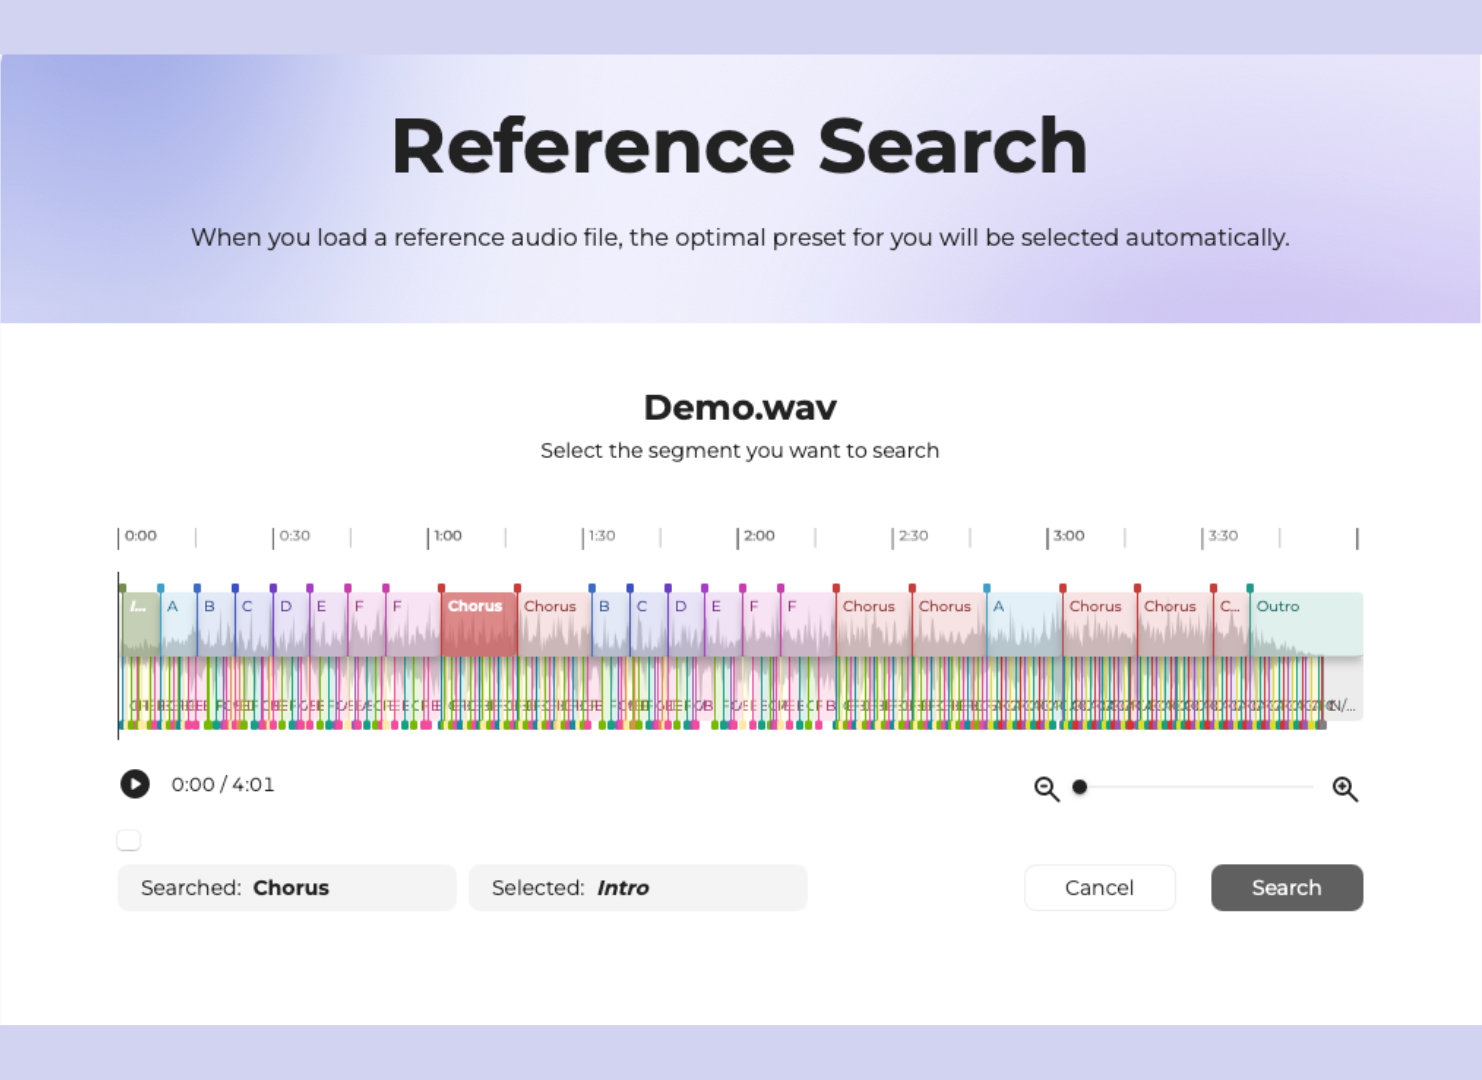This screenshot has width=1482, height=1080.
Task: Click the Selected: Intro field
Action: [637, 888]
